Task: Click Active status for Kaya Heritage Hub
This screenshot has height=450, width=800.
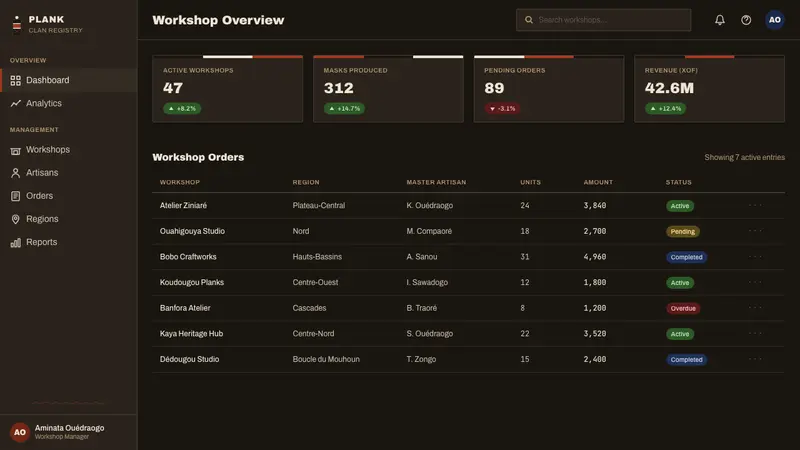Action: (680, 334)
